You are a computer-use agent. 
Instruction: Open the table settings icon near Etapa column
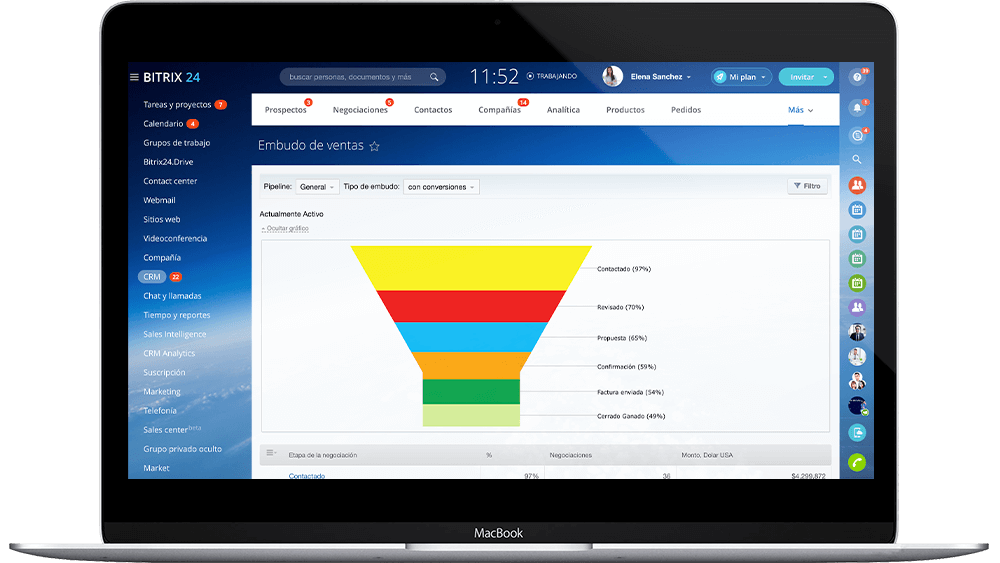[x=271, y=454]
